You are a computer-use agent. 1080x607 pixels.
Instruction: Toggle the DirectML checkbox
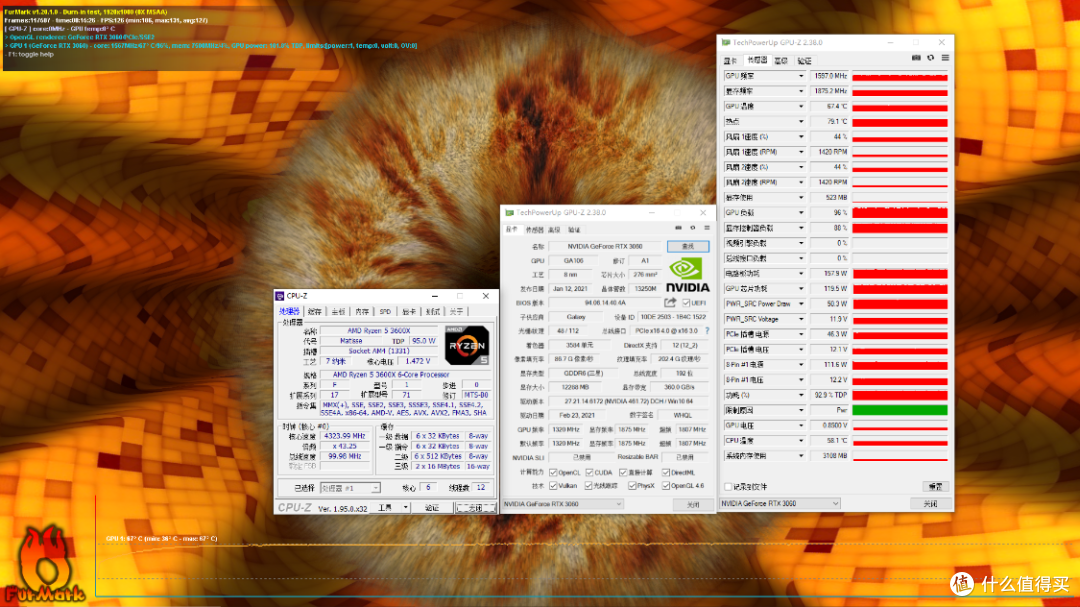click(665, 473)
